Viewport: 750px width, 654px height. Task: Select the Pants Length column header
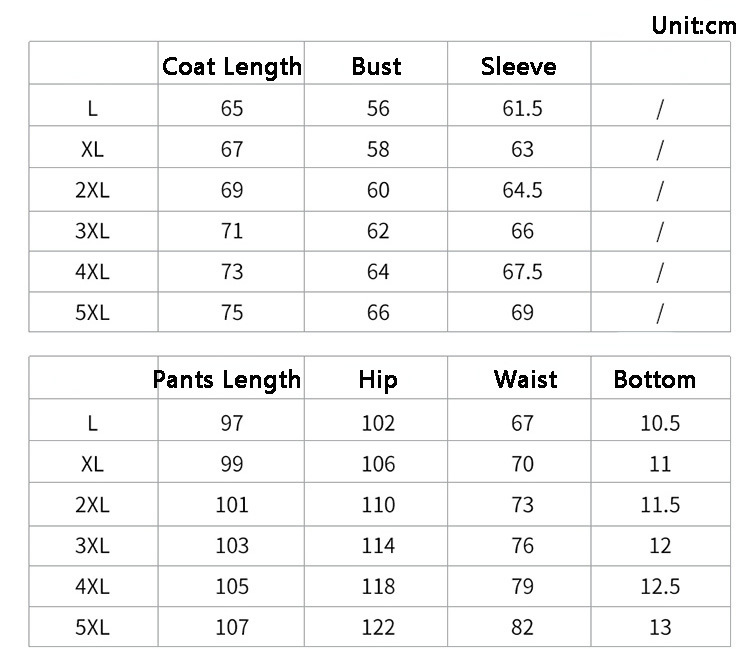click(227, 380)
